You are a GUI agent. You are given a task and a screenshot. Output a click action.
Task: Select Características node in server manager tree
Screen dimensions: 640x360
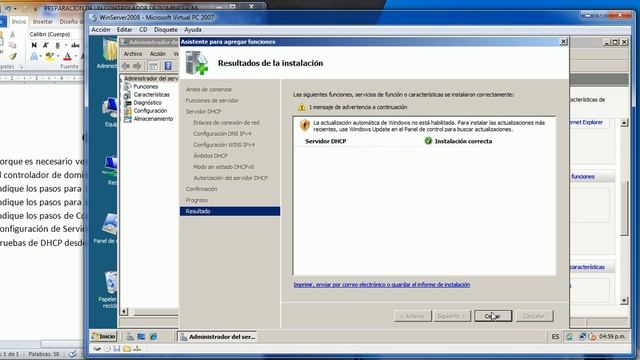pos(151,94)
